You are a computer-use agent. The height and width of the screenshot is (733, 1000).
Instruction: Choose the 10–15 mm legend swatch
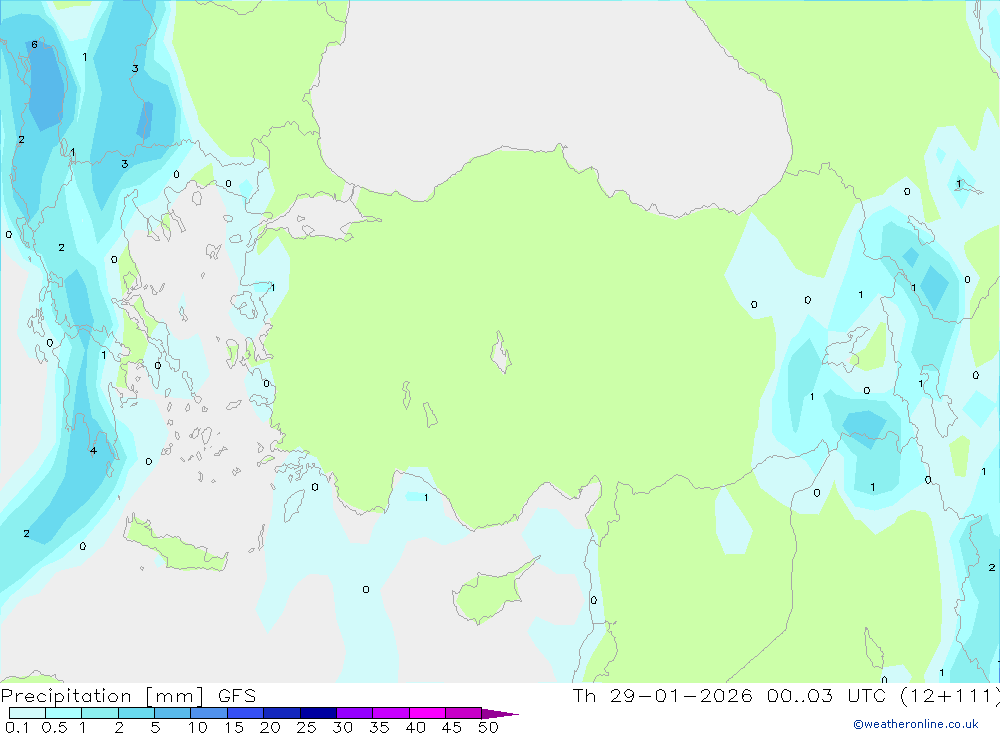point(209,713)
